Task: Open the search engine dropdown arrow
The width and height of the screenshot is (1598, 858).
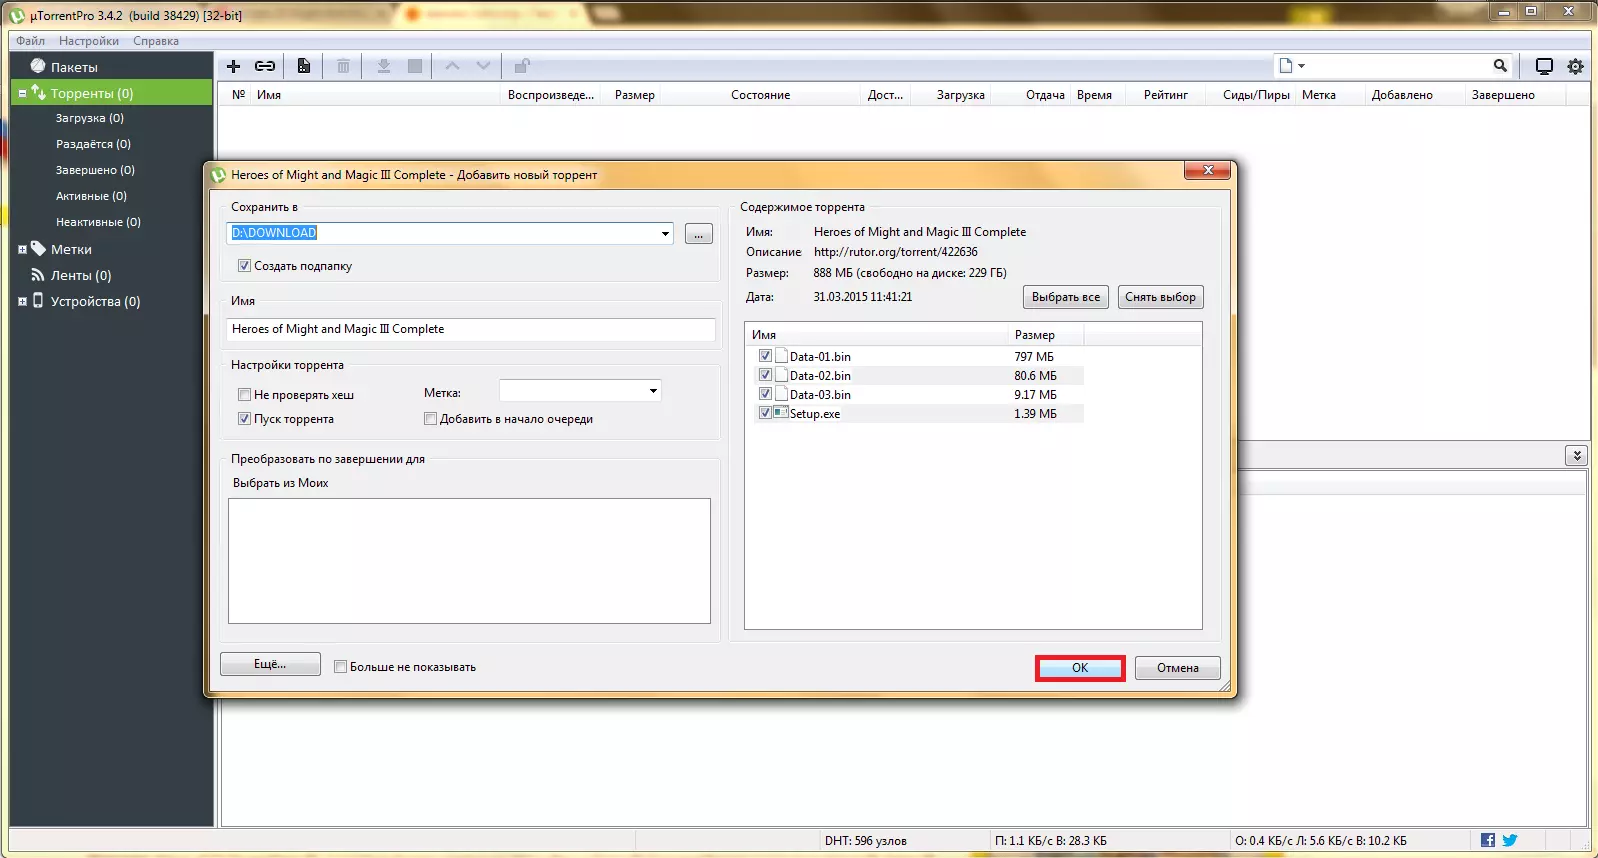Action: [1301, 66]
